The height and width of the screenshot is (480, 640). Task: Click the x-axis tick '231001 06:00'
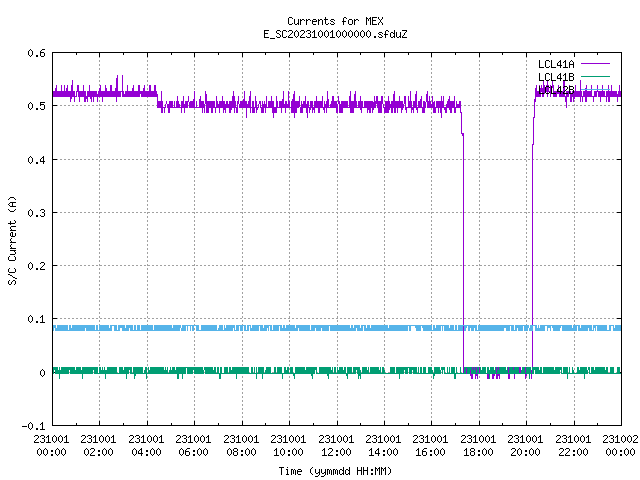(193, 446)
